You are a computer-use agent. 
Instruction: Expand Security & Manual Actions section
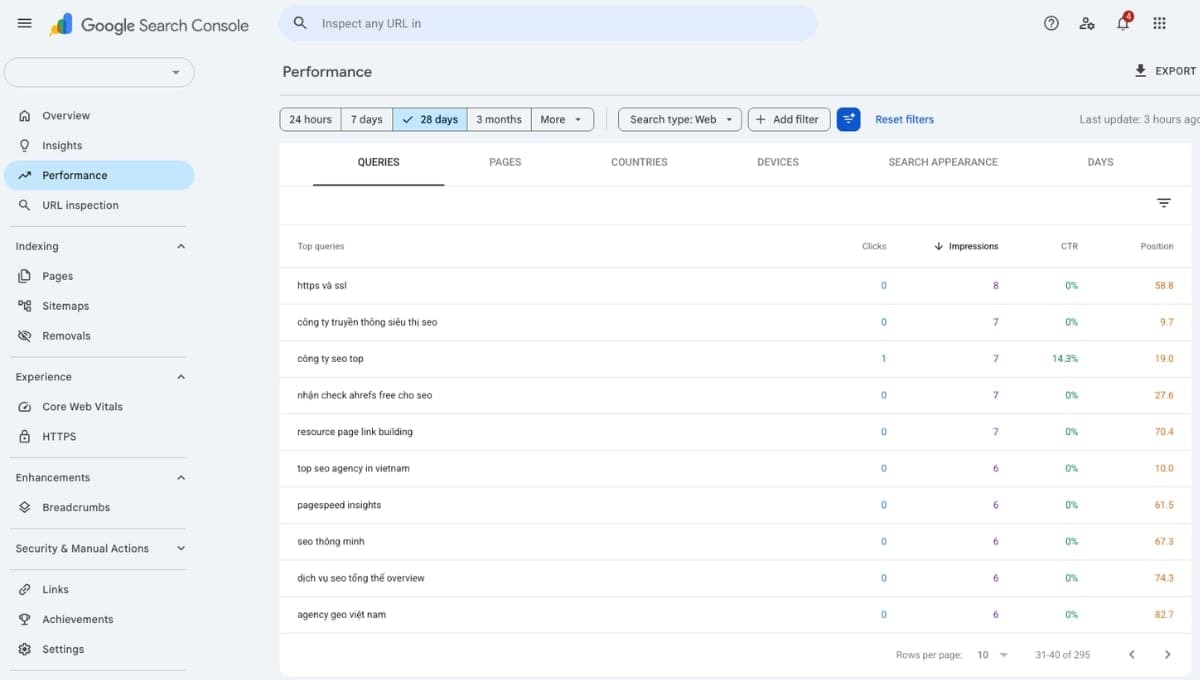pyautogui.click(x=181, y=549)
